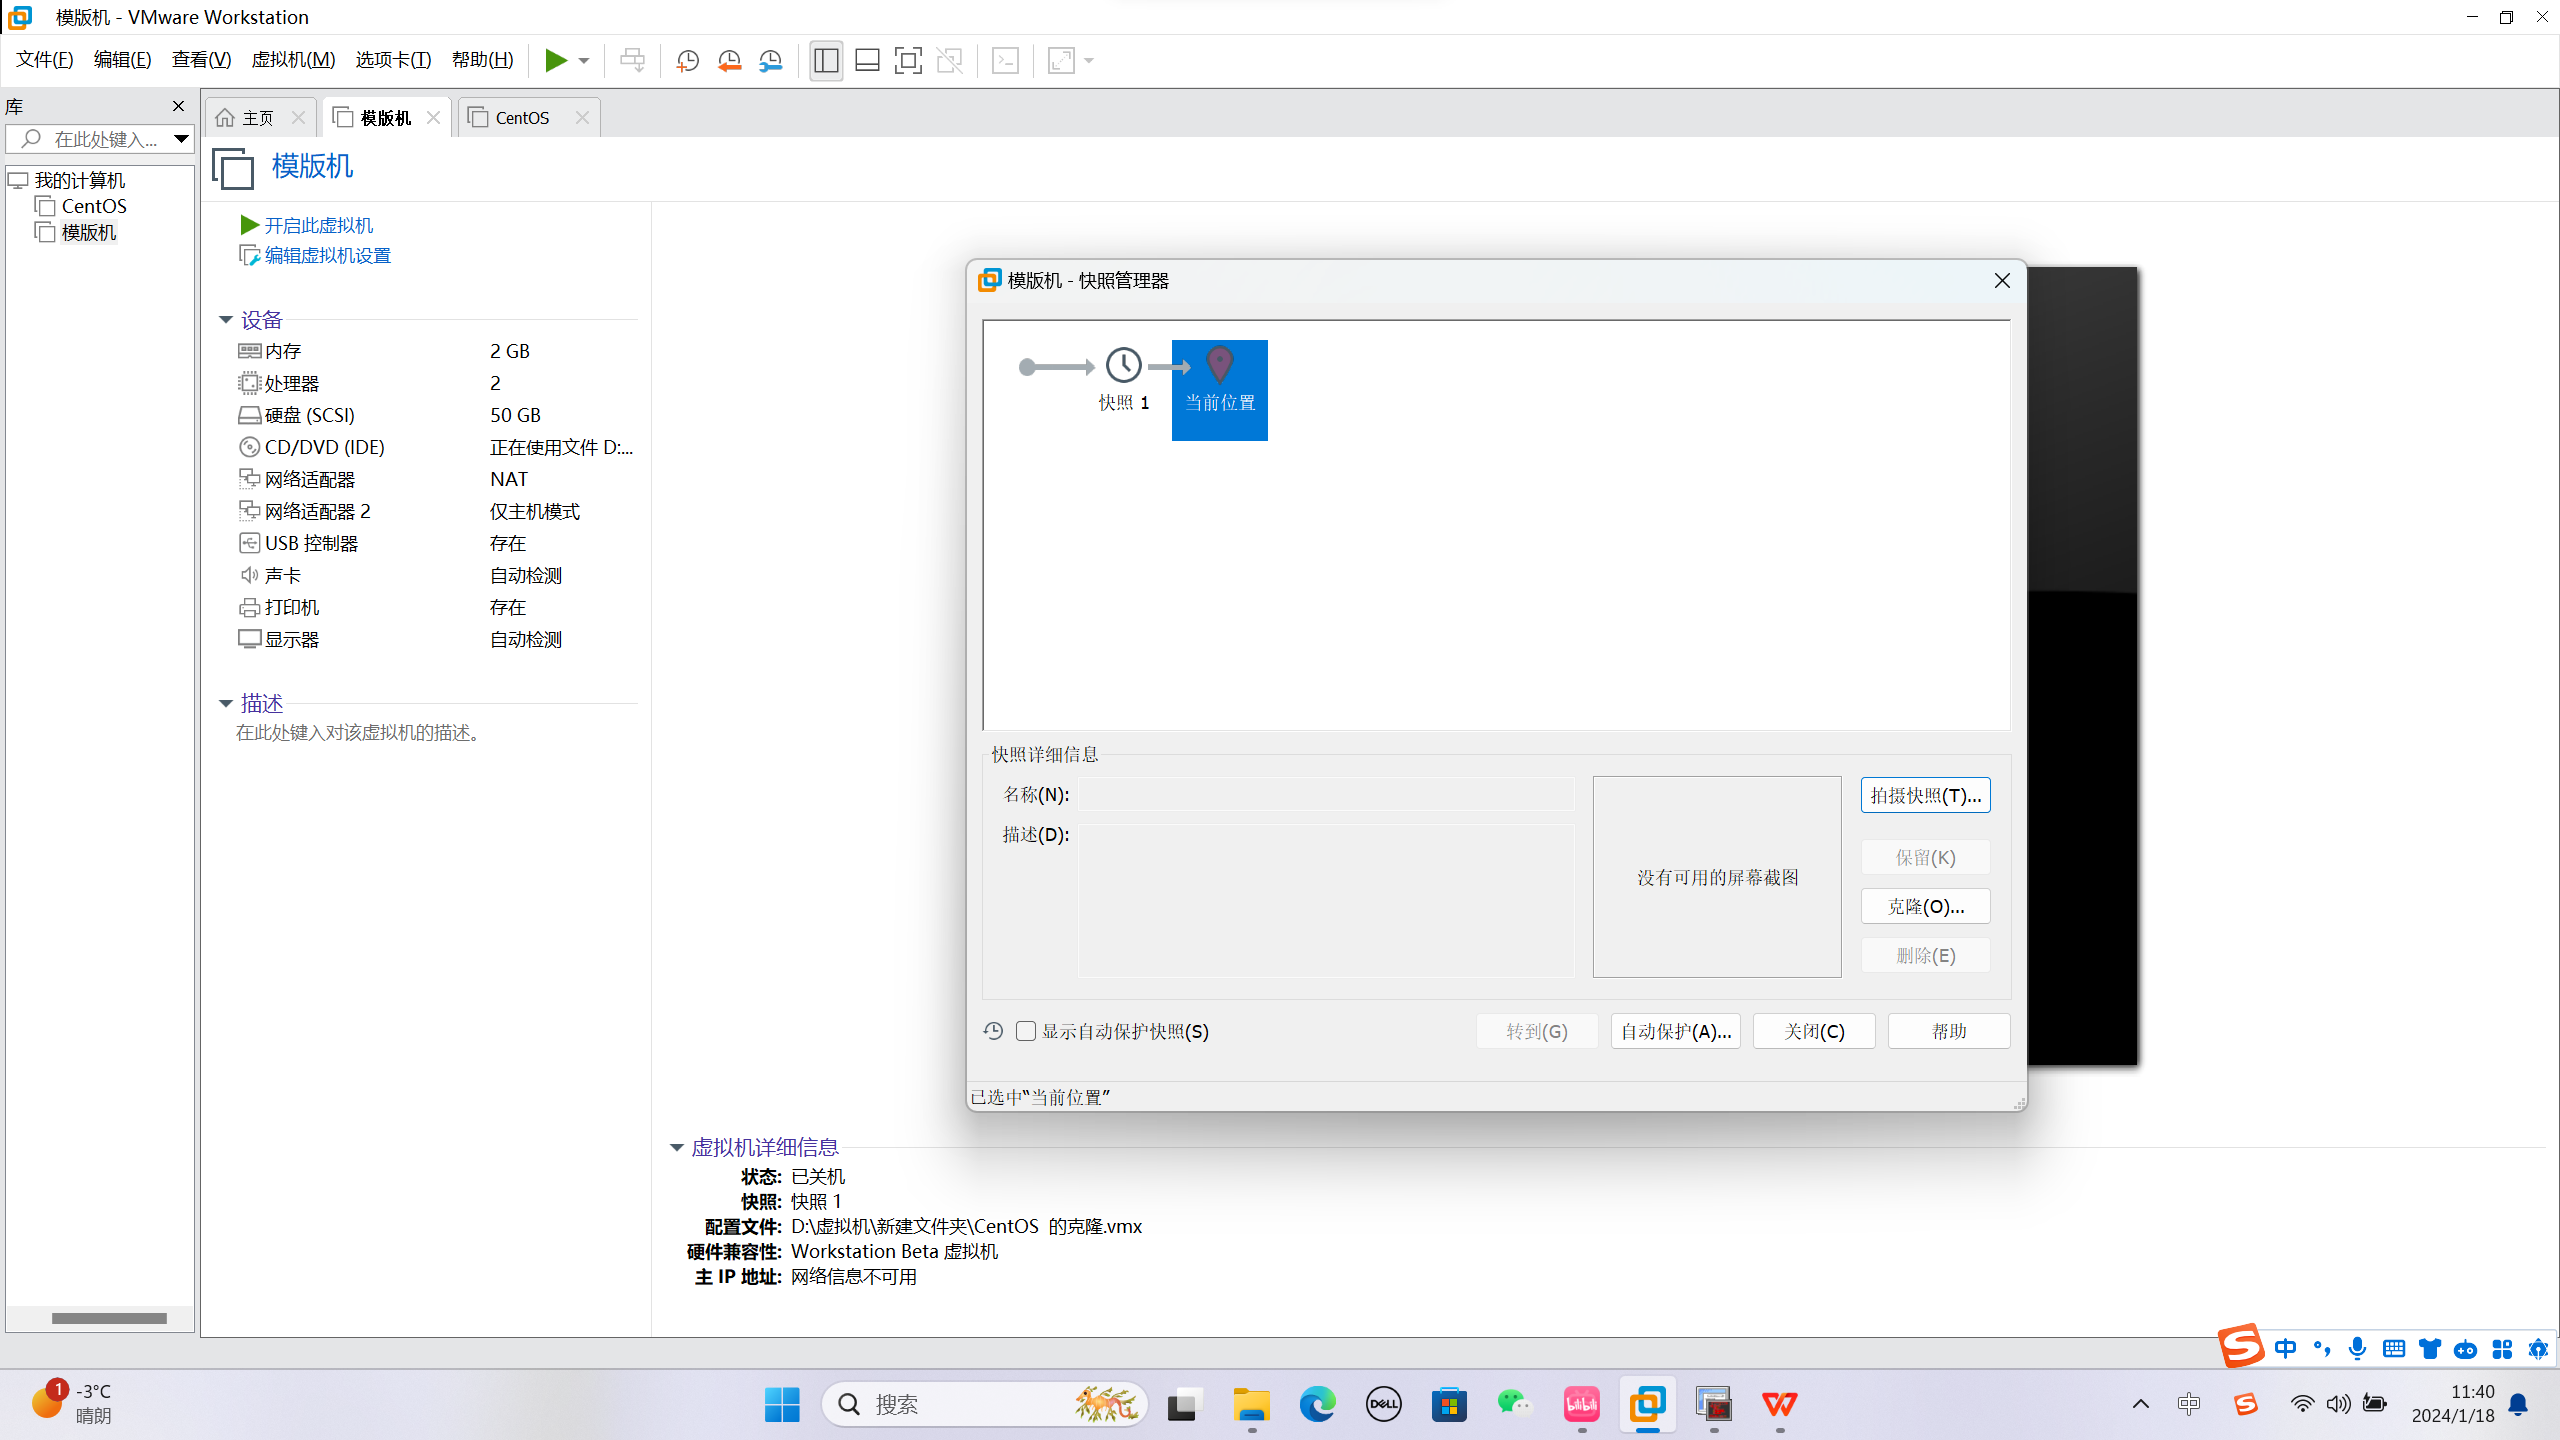Select 快照 1 node in snapshot manager
Viewport: 2560px width, 1440px height.
(x=1124, y=380)
